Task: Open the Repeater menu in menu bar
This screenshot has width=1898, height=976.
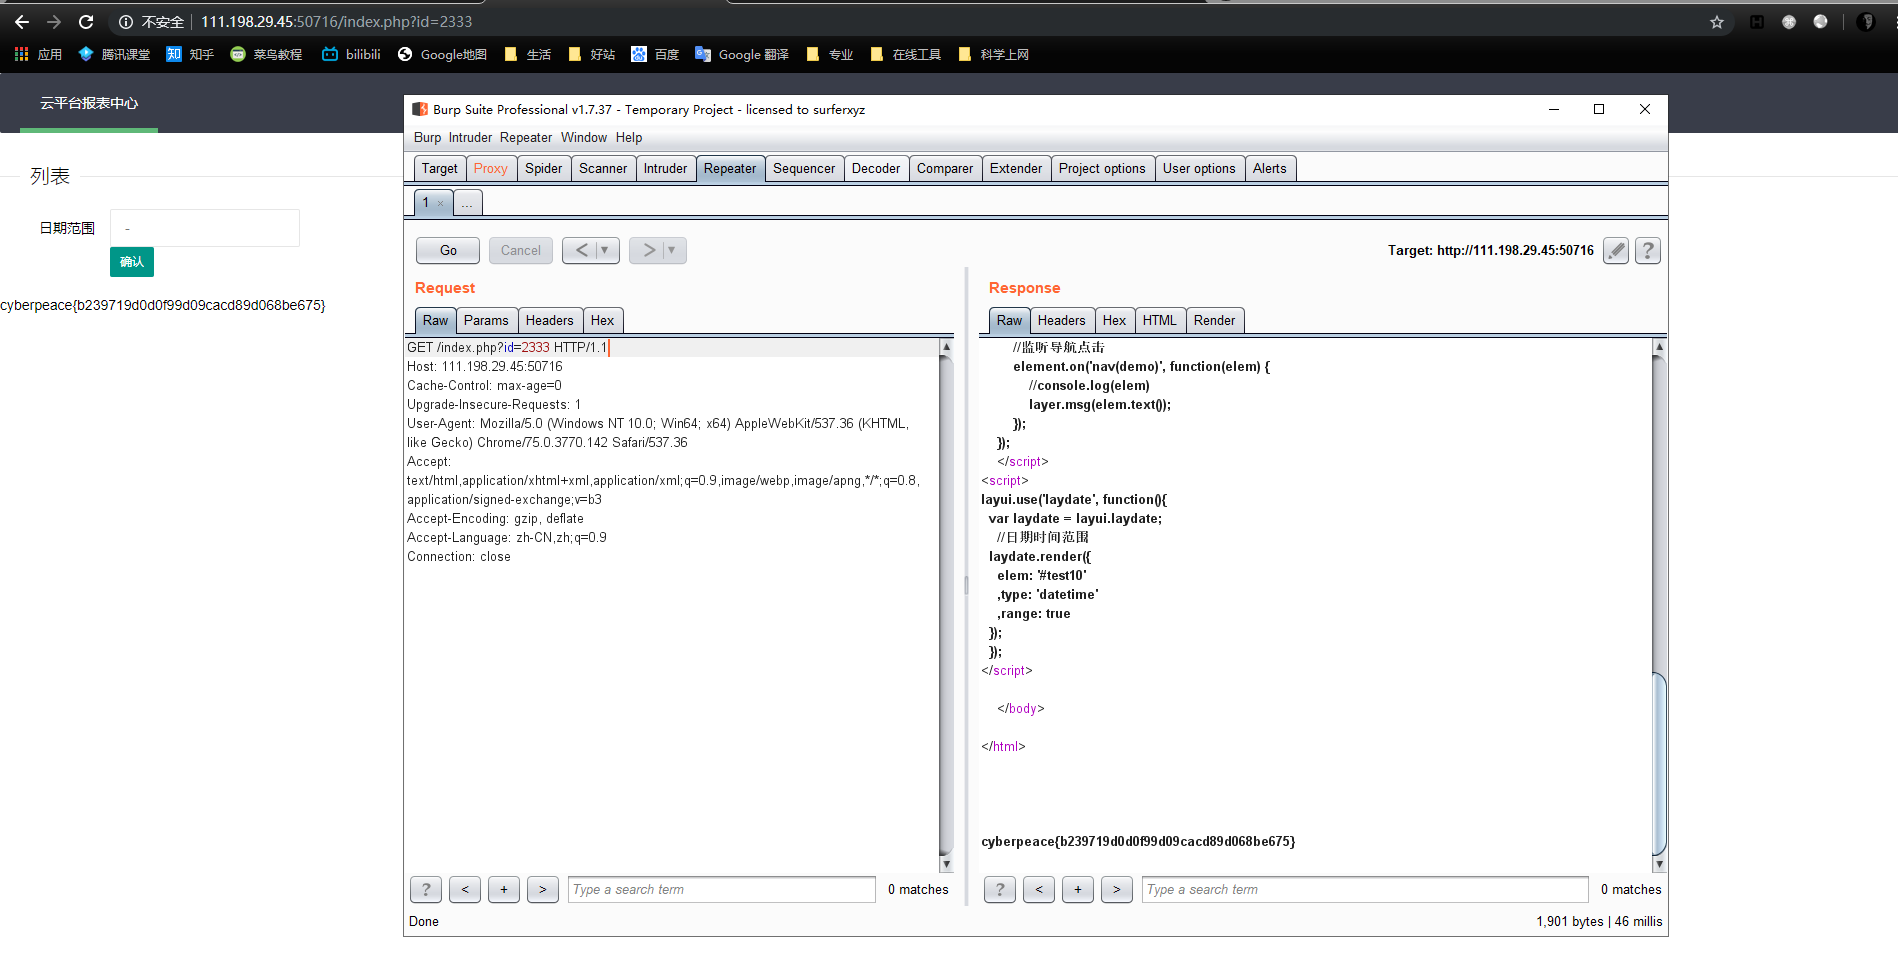Action: (526, 138)
